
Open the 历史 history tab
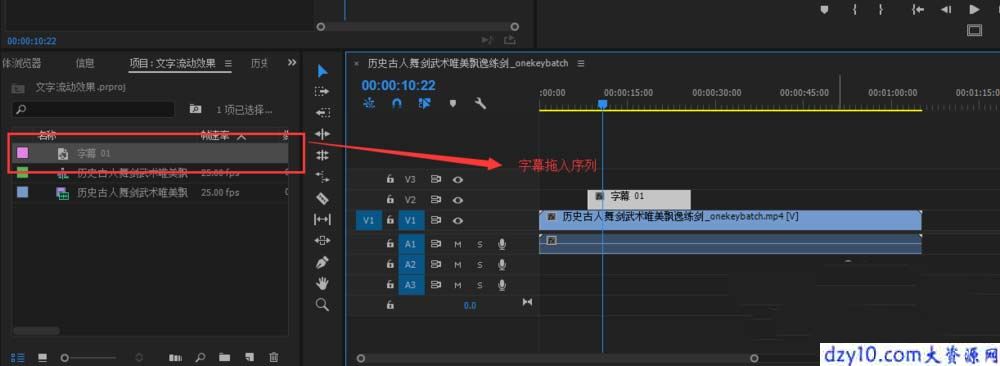click(259, 63)
